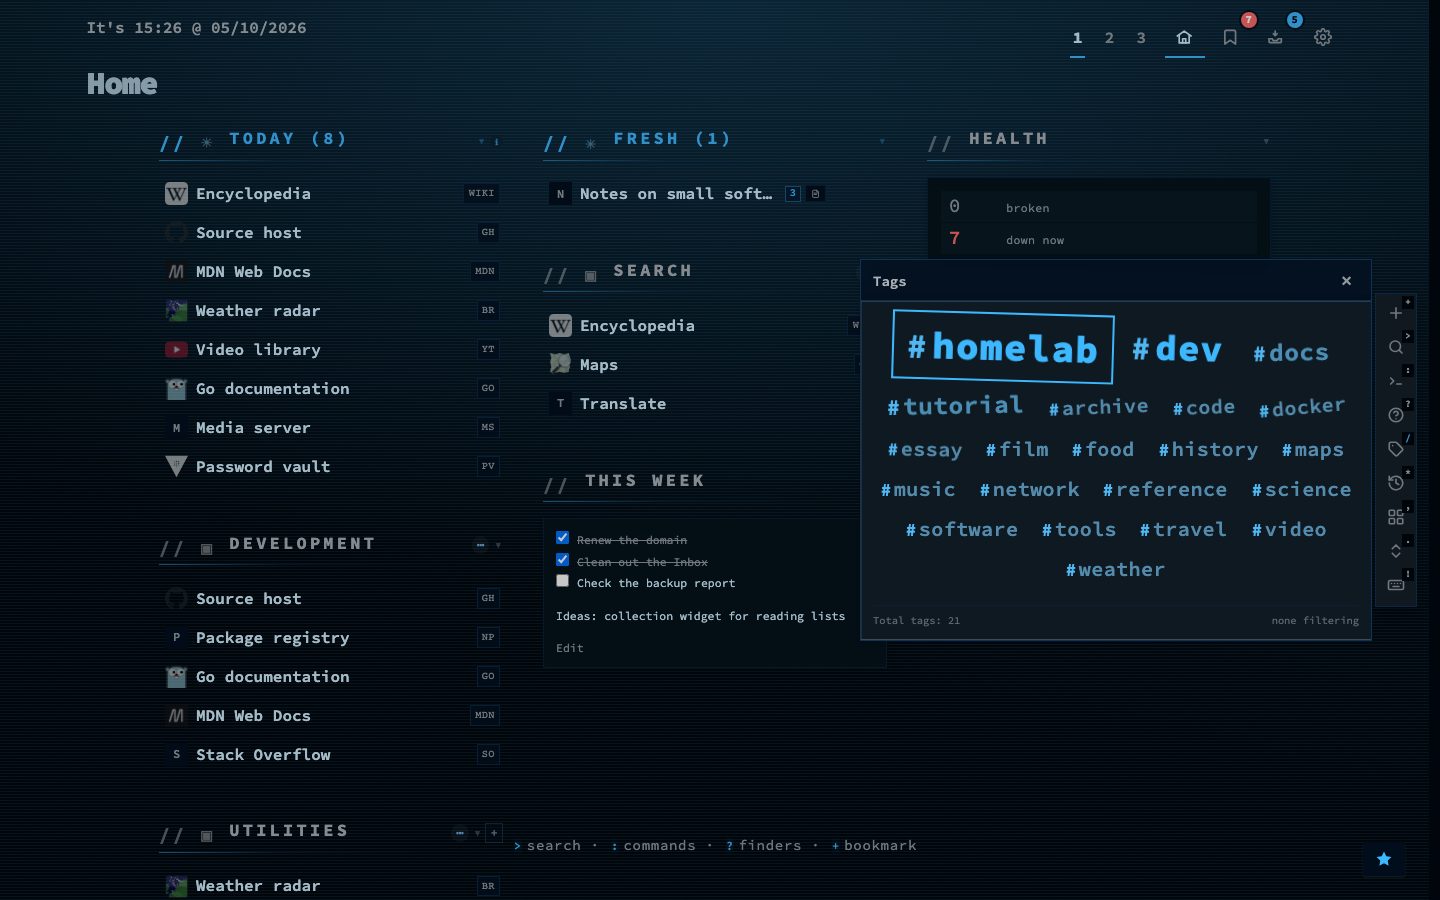This screenshot has height=900, width=1440.
Task: Select the #weather tag
Action: 1115,569
